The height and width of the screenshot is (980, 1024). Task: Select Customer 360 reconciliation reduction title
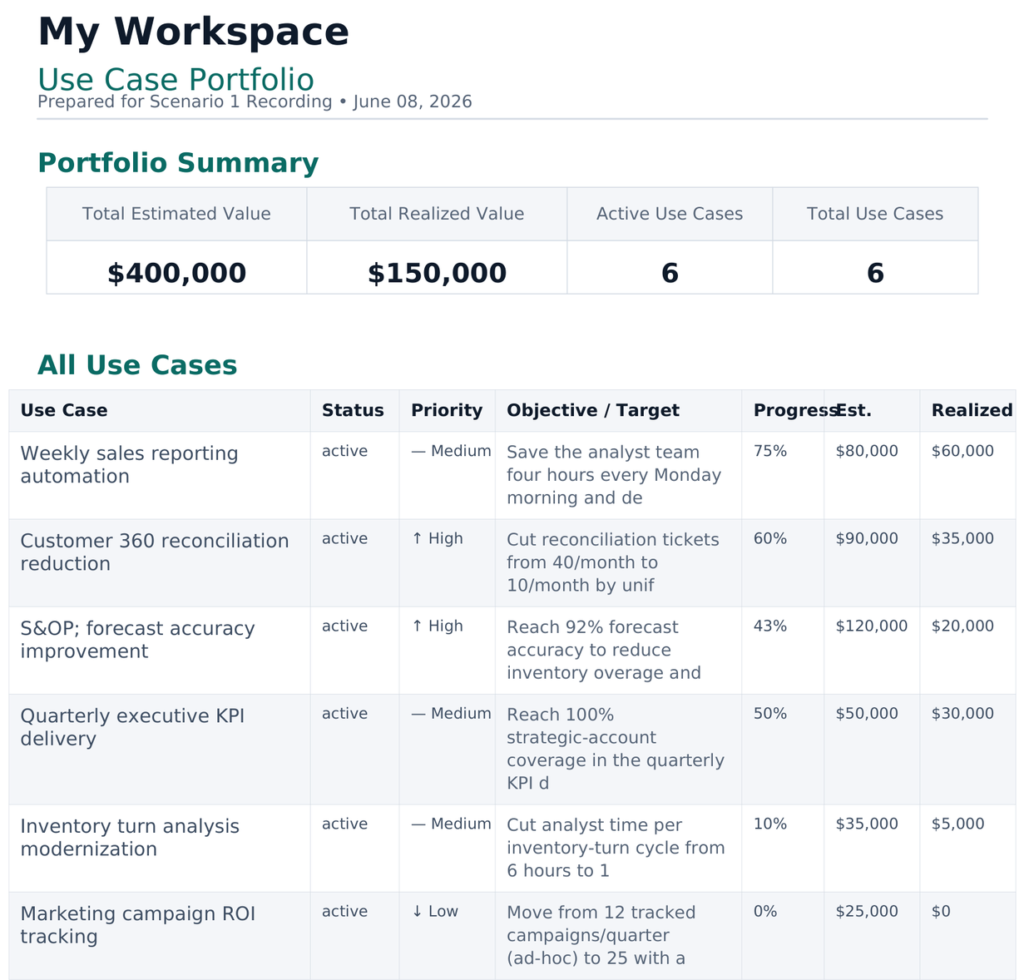tap(154, 552)
